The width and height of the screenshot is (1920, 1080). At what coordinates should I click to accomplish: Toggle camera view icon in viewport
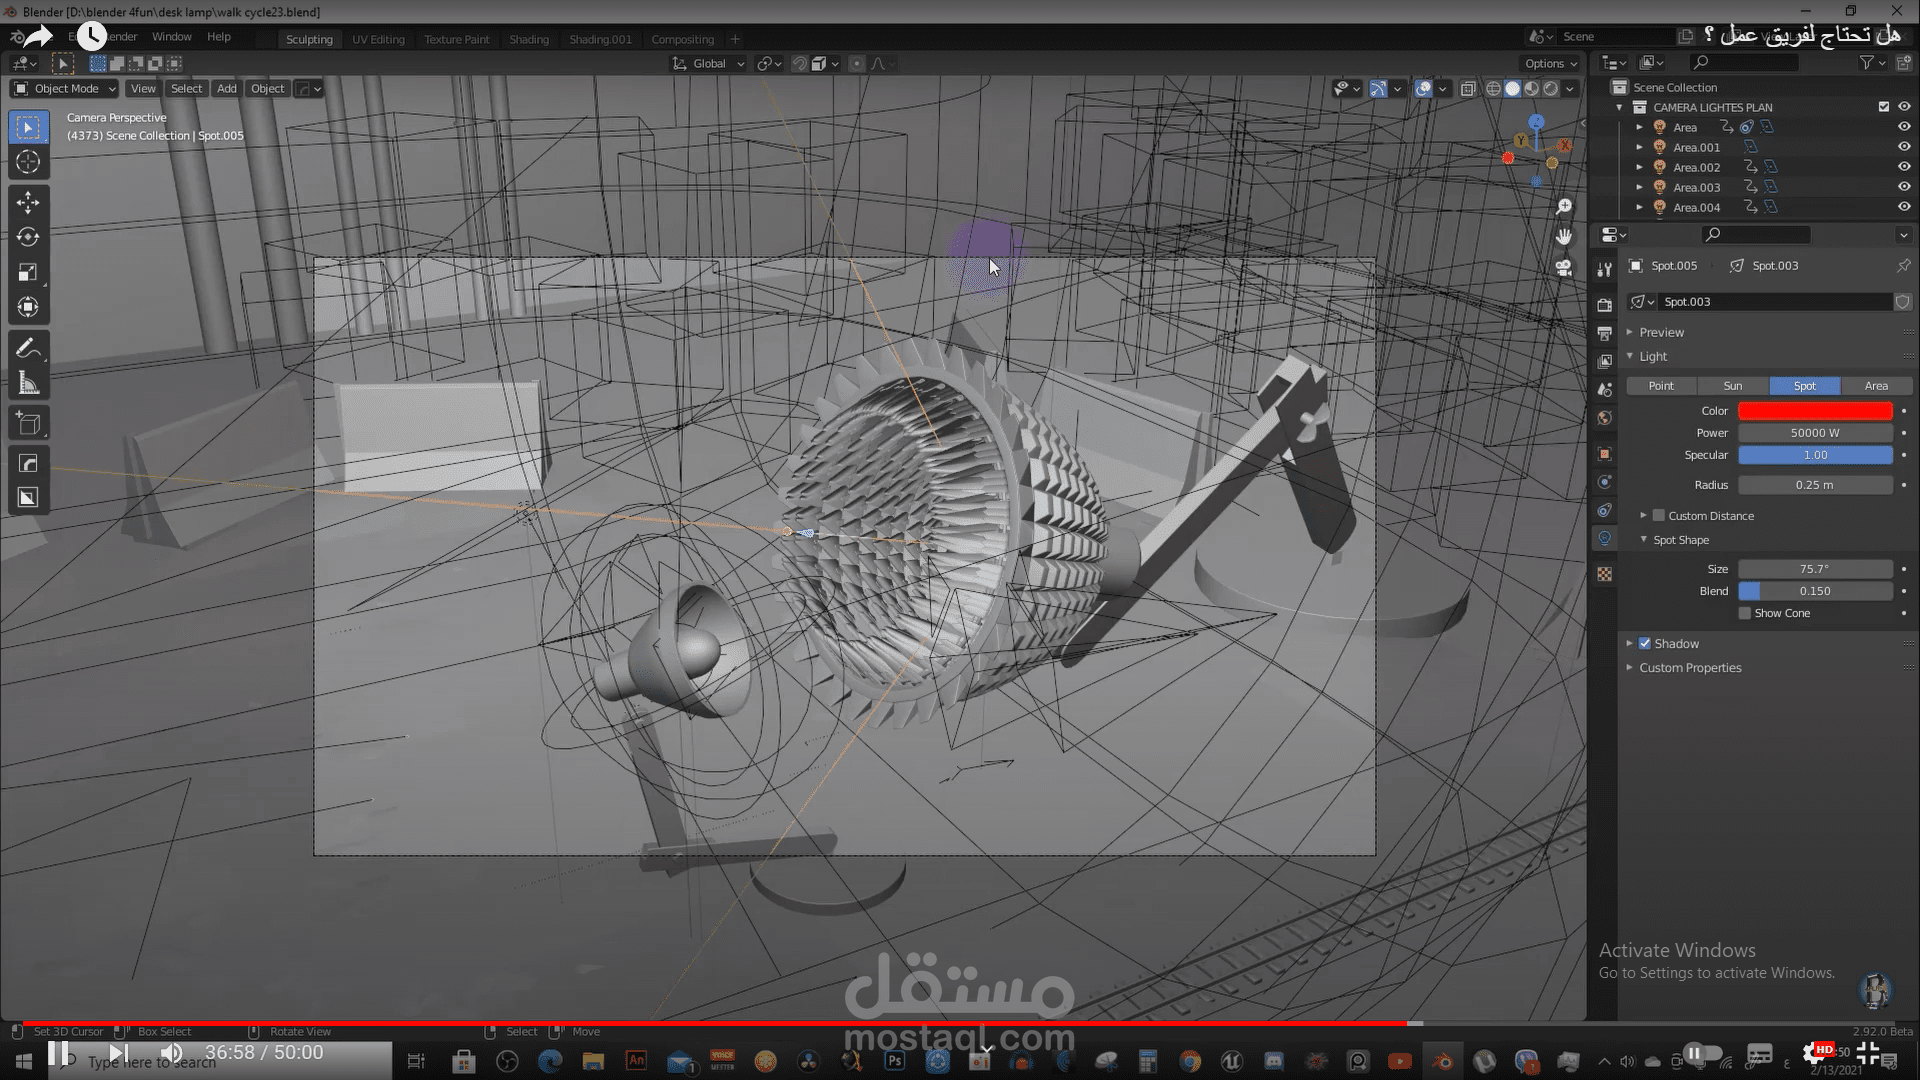(x=1564, y=268)
